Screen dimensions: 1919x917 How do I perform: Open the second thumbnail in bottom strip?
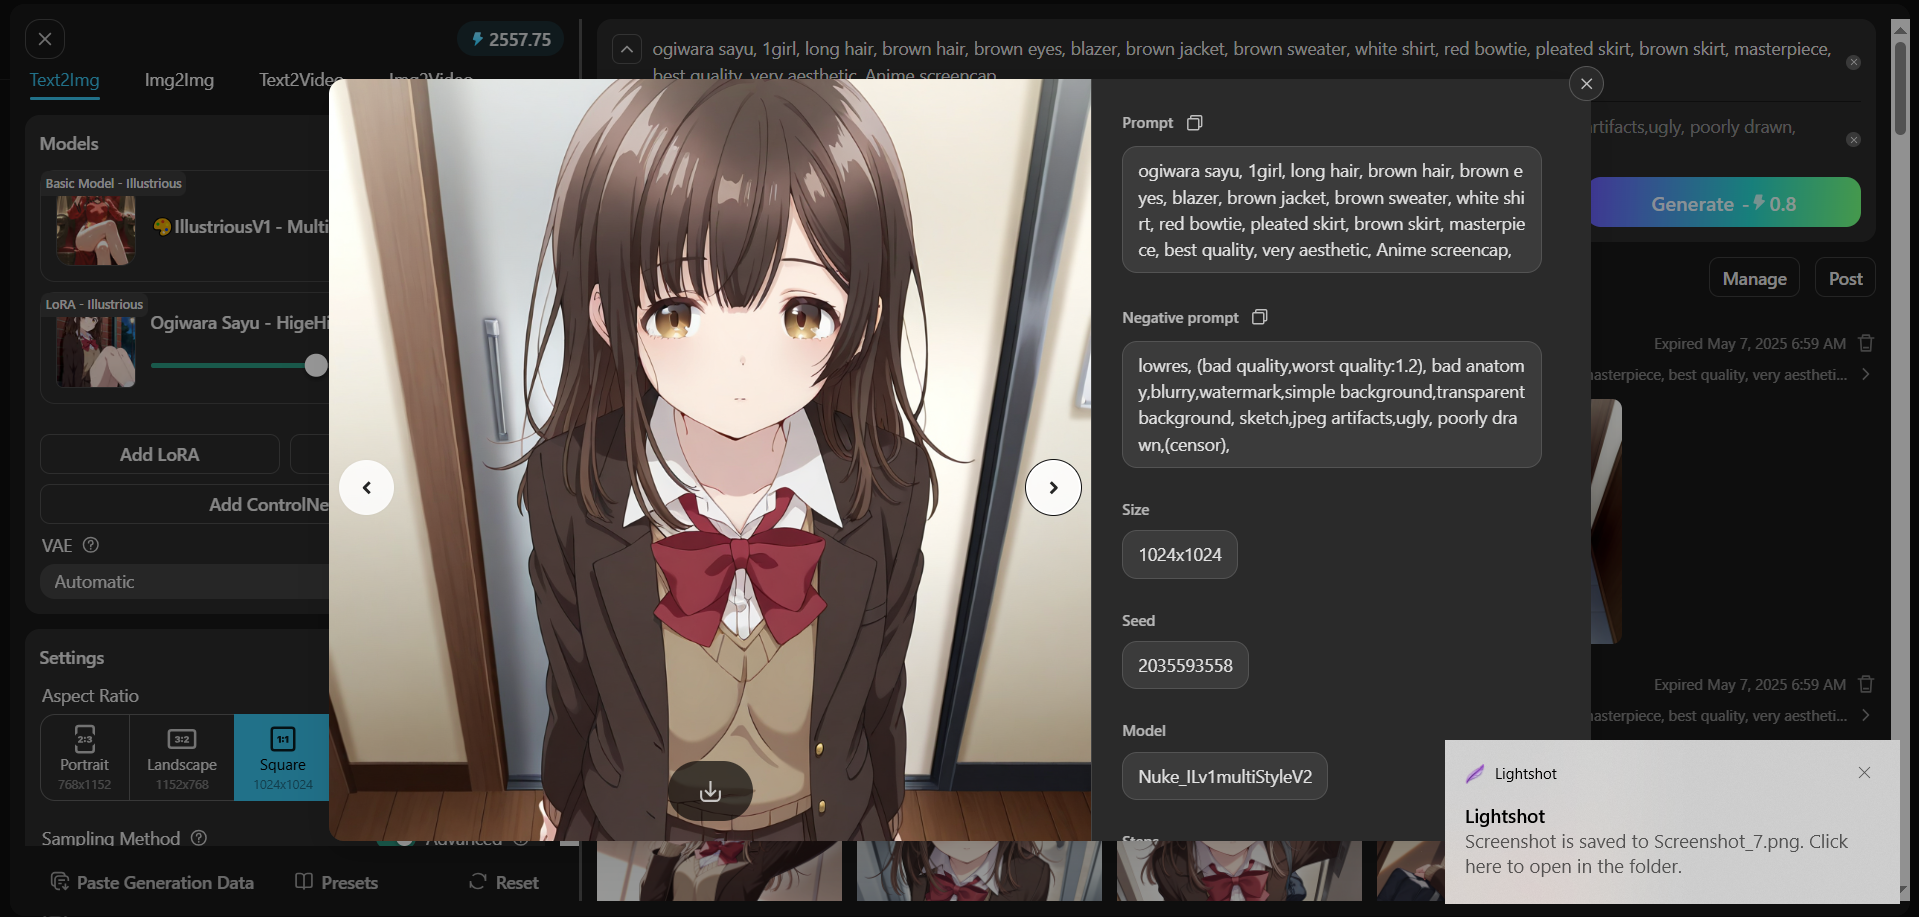[979, 870]
